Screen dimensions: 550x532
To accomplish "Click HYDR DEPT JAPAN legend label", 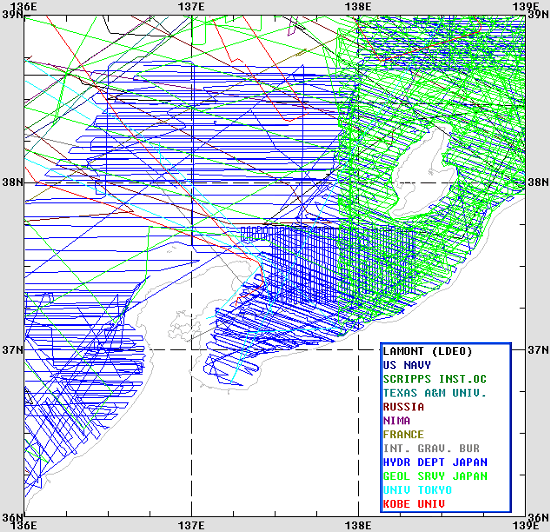I will tap(435, 463).
